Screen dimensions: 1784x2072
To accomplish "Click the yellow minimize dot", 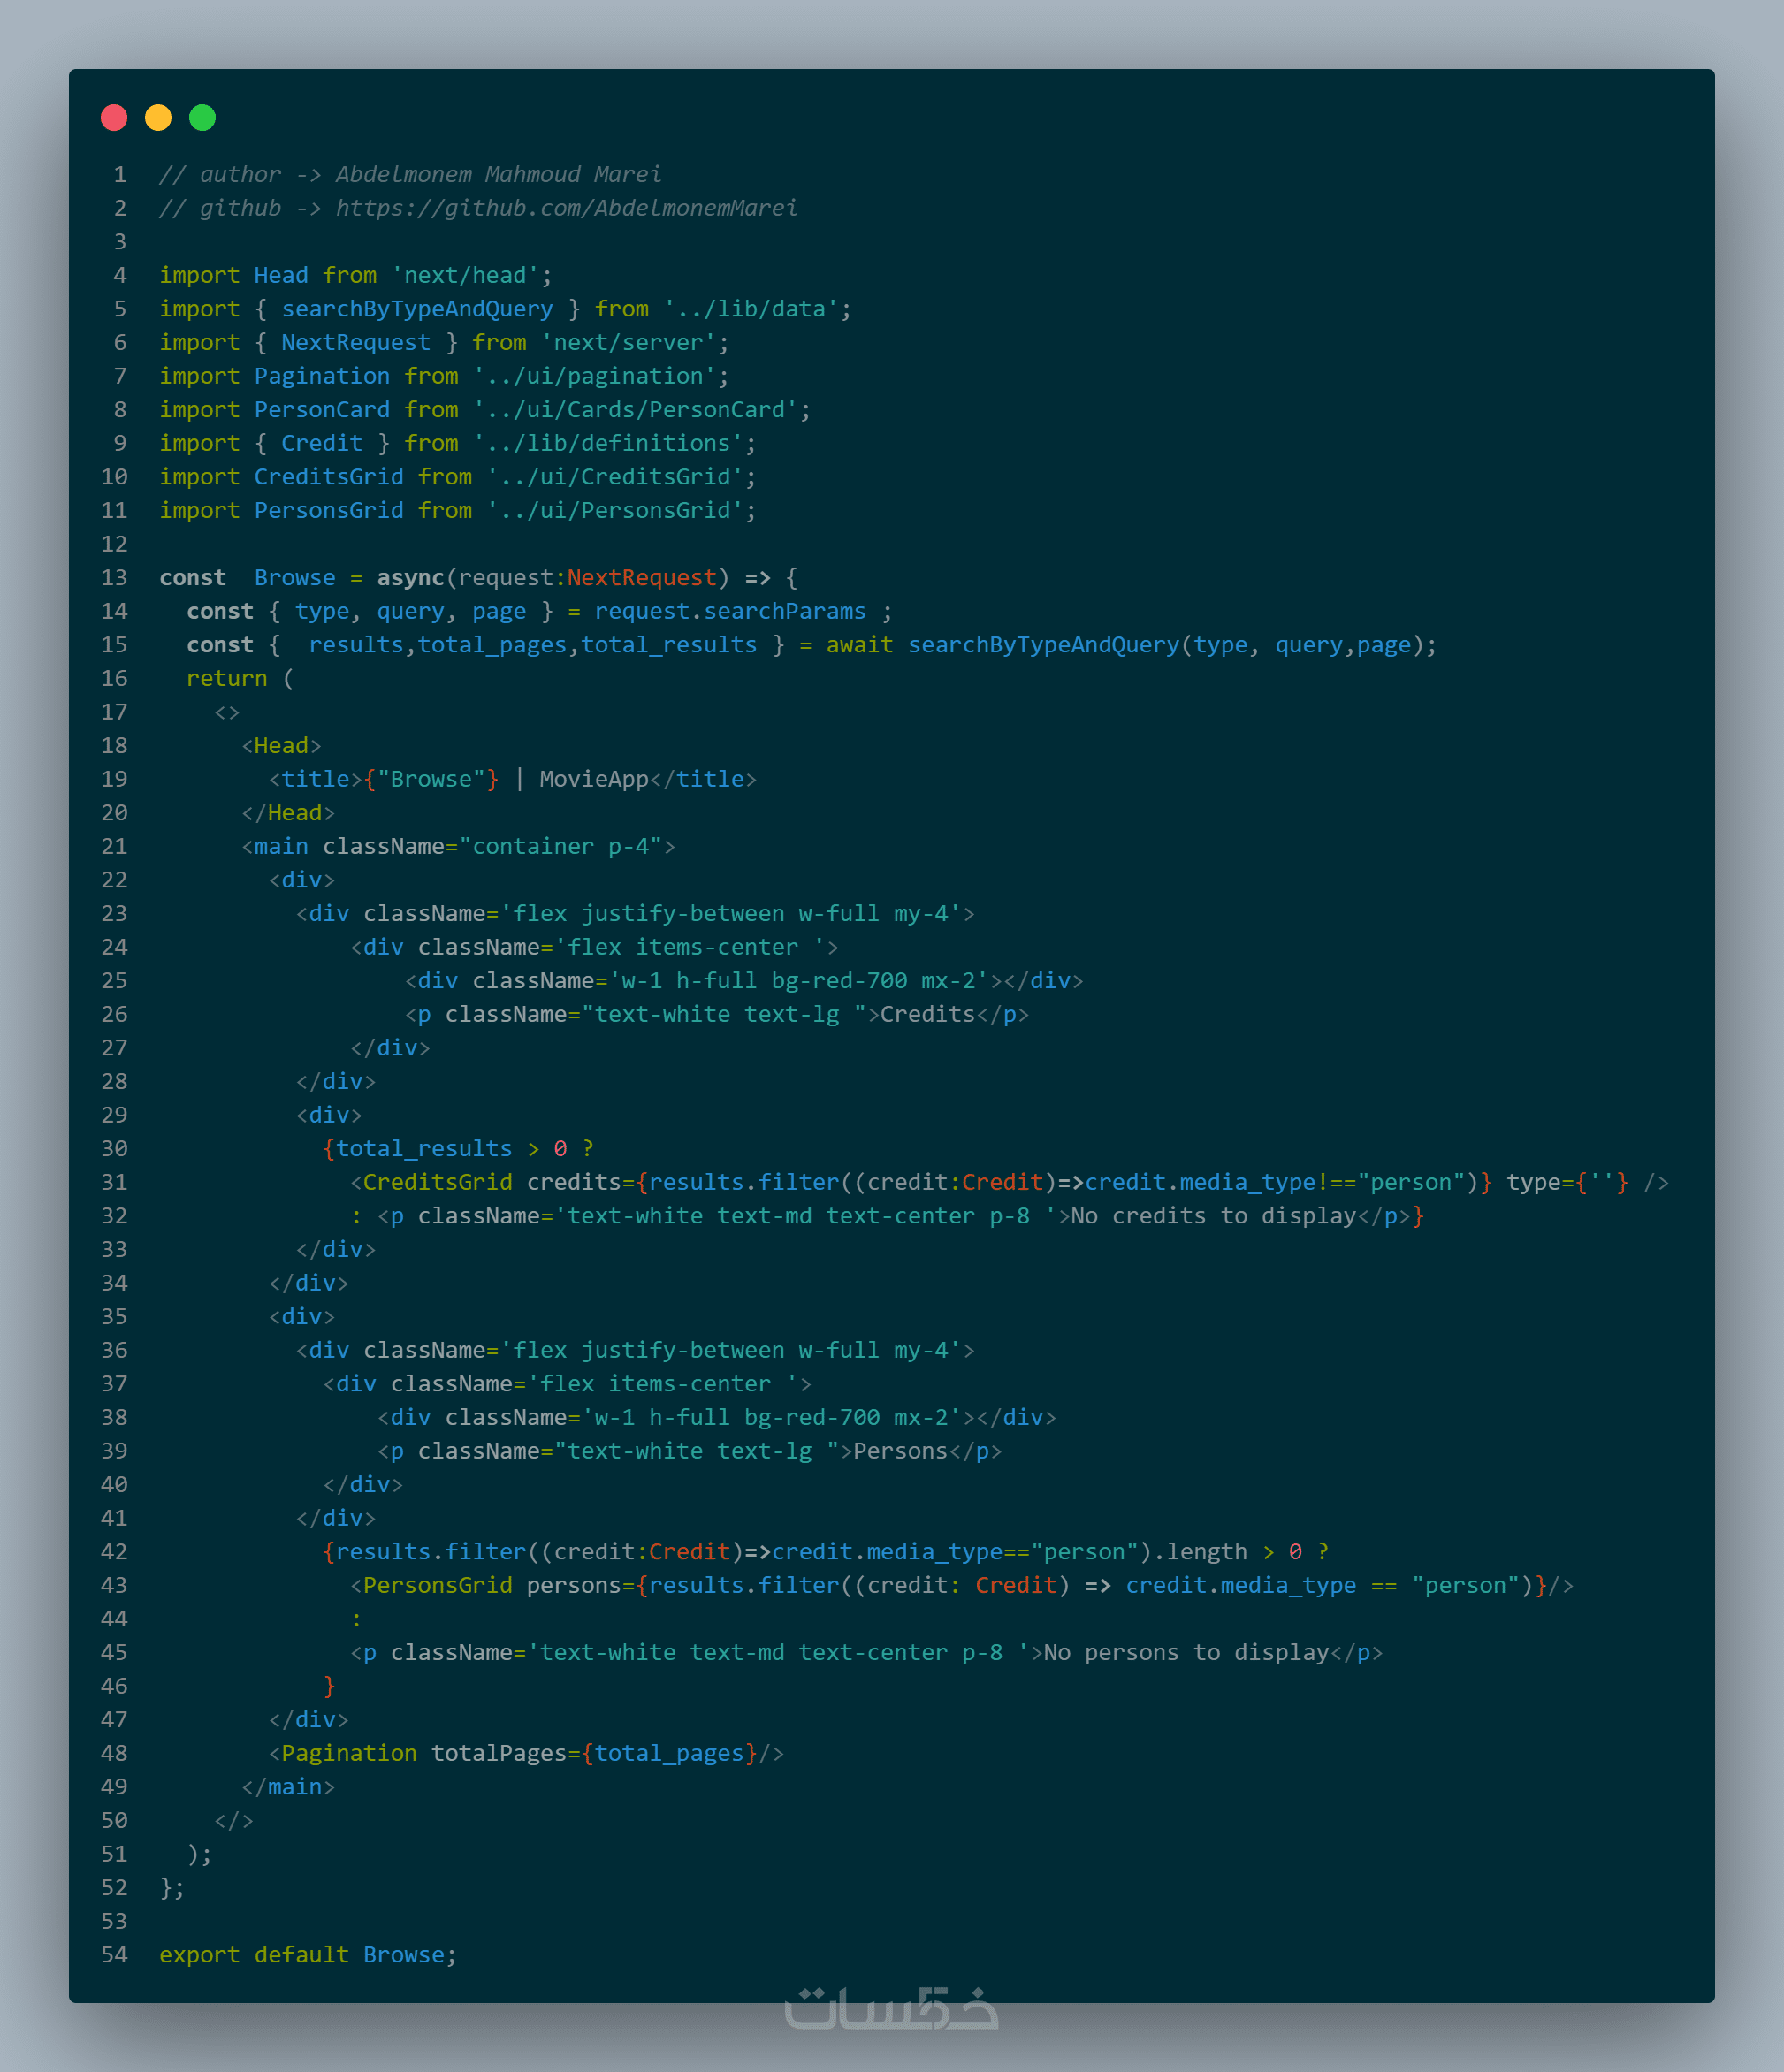I will pos(158,118).
